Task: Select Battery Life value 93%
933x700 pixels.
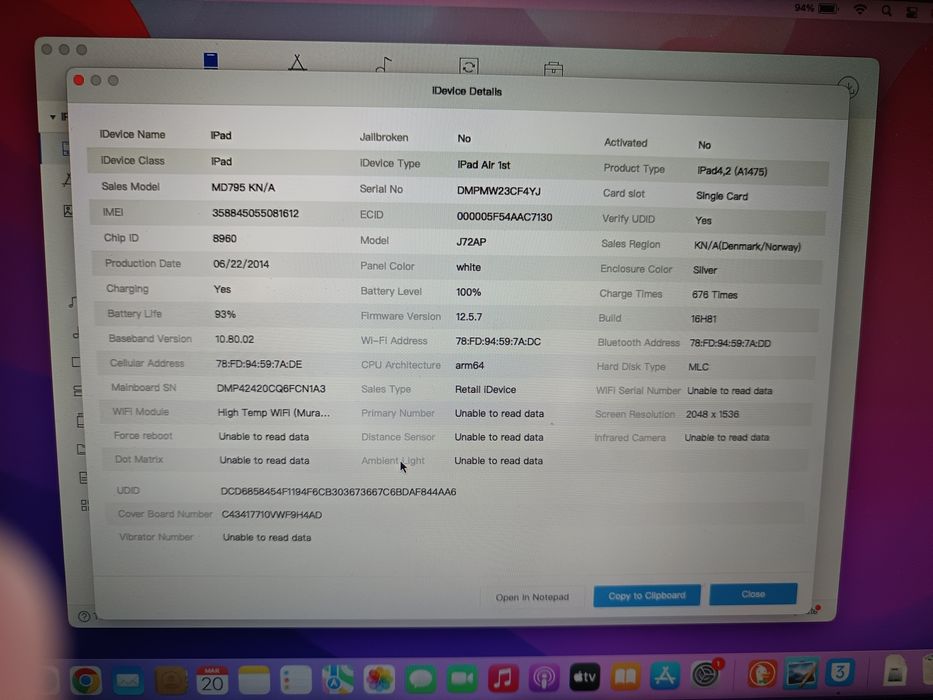Action: [225, 314]
